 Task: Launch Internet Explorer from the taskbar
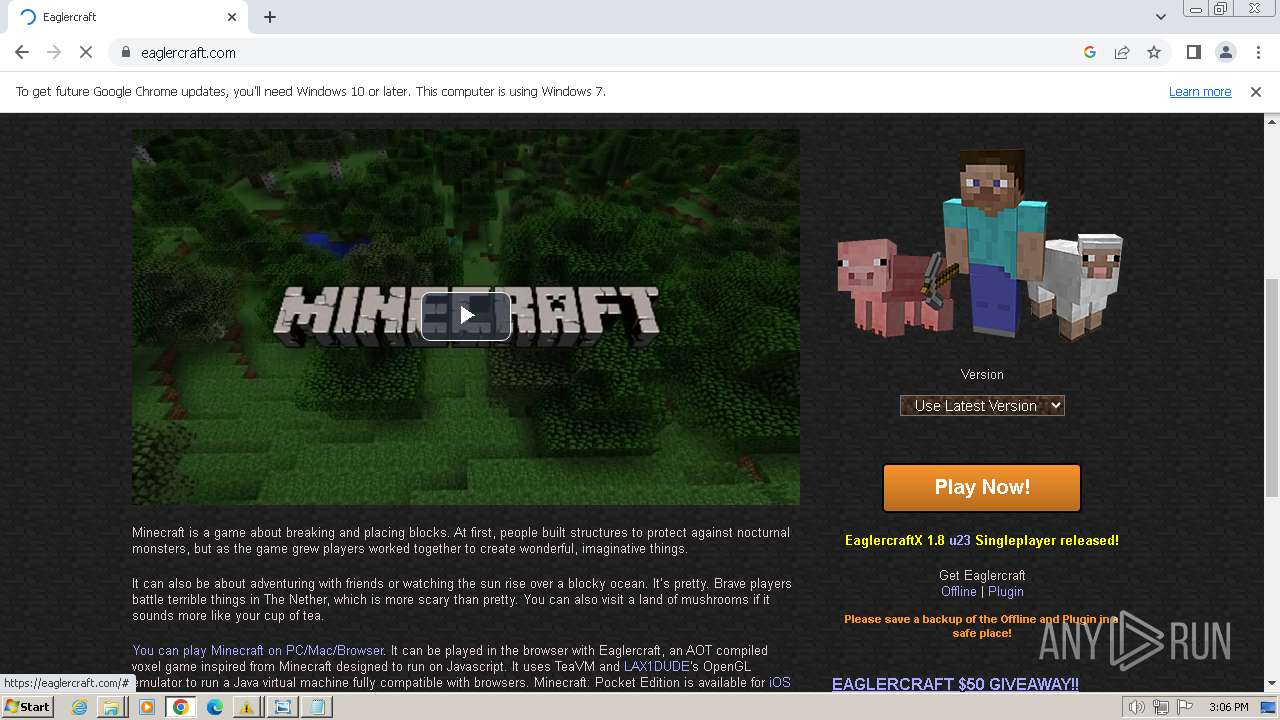click(x=79, y=707)
